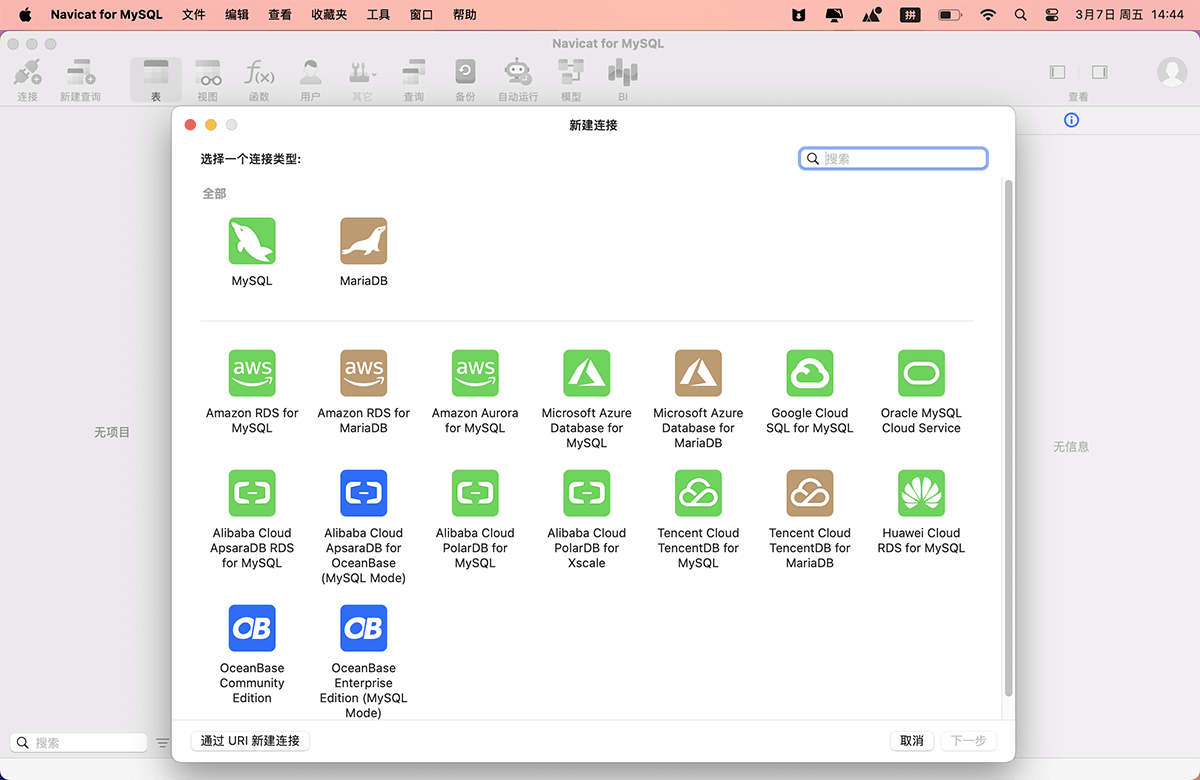Select the MySQL connection type

[x=252, y=241]
